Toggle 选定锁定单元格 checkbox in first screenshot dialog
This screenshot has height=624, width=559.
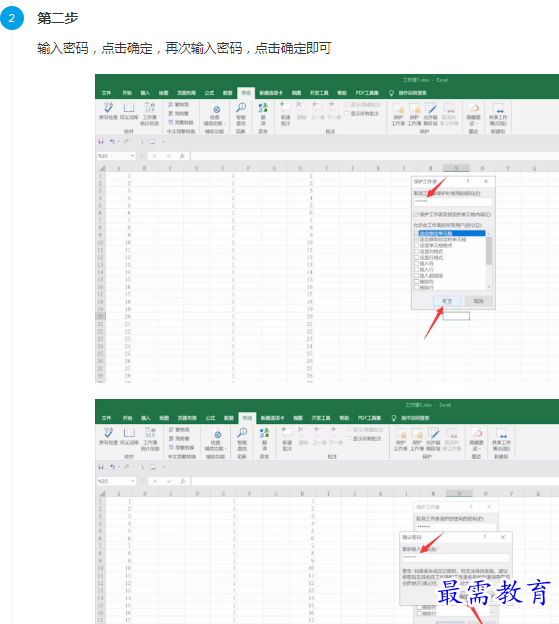pos(417,234)
